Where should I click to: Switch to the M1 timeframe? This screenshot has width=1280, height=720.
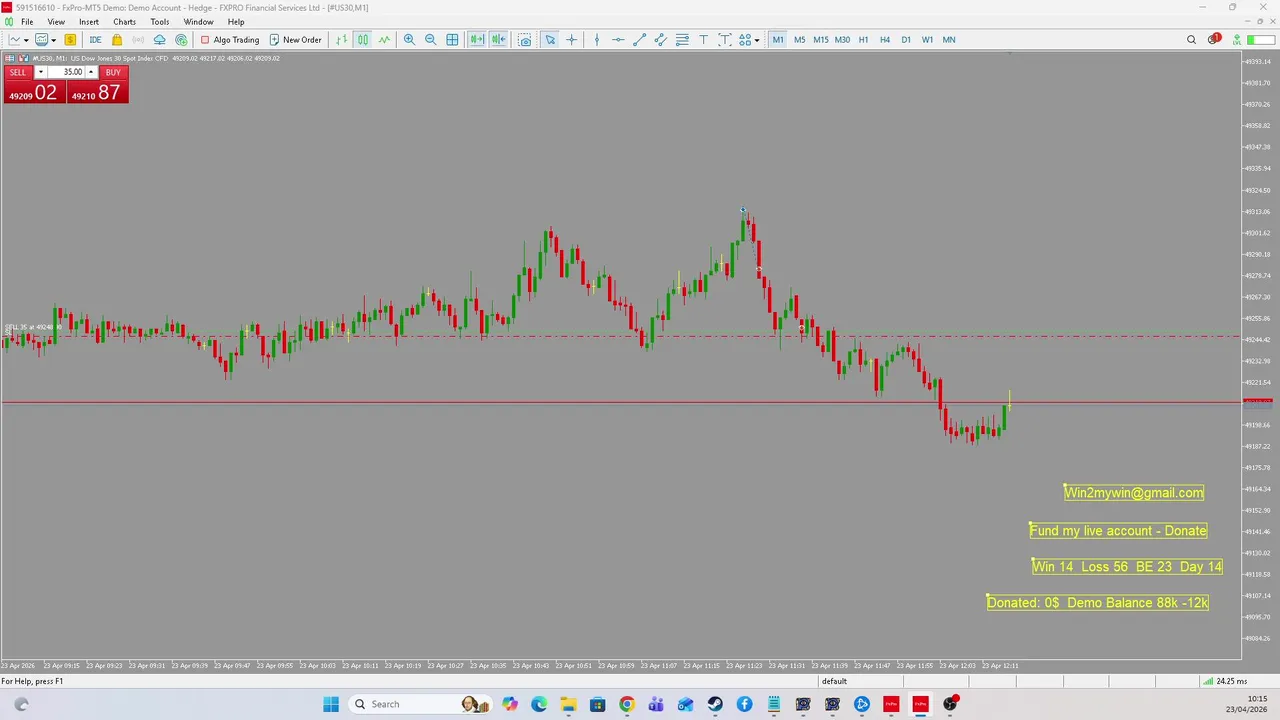[x=778, y=40]
